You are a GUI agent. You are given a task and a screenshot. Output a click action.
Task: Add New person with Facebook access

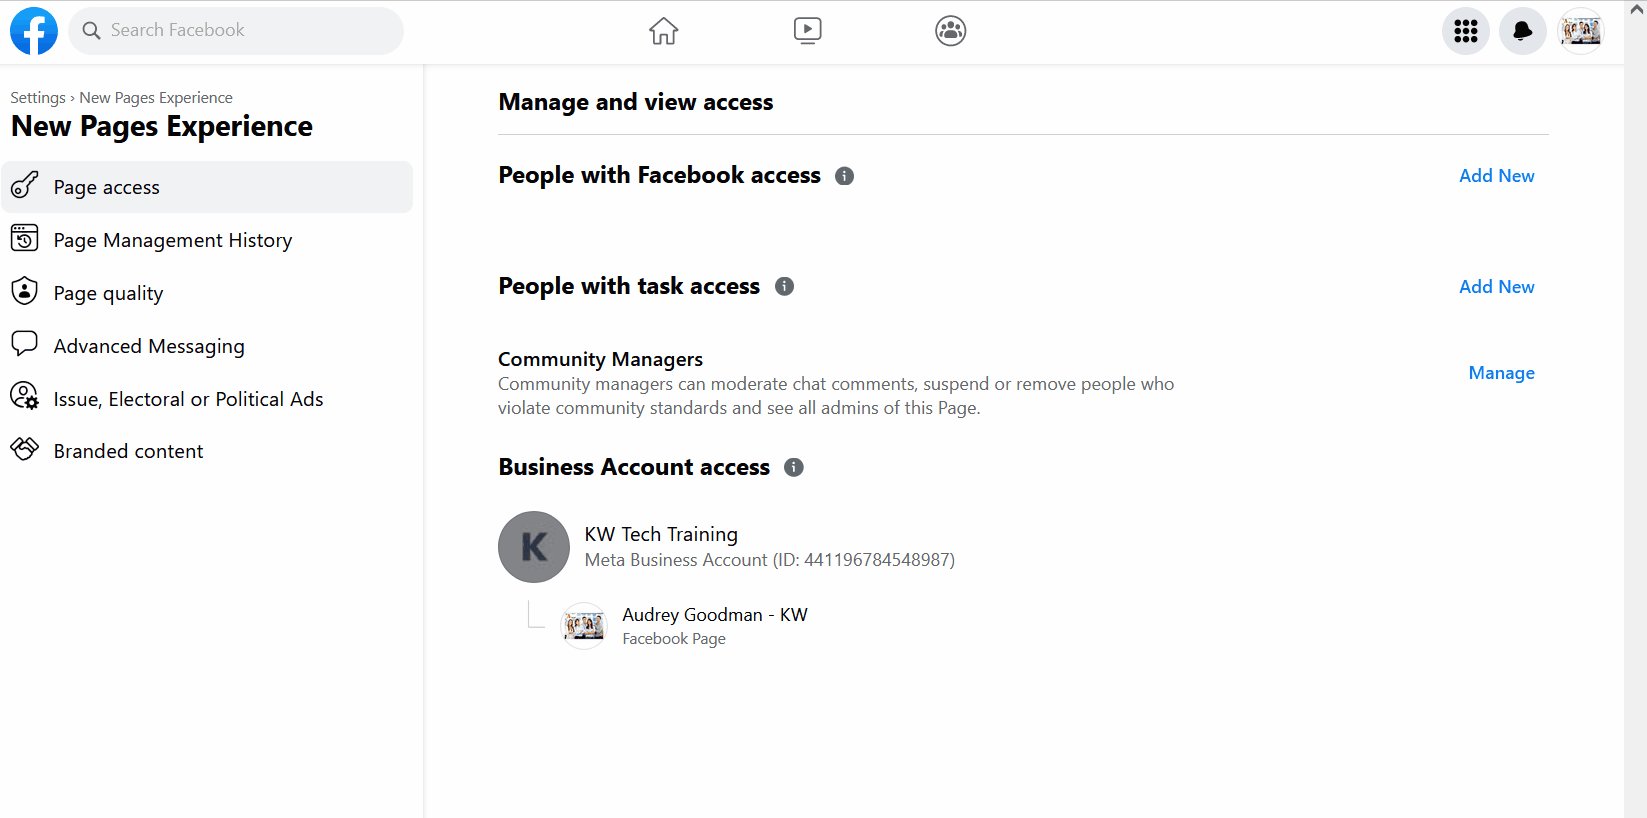pyautogui.click(x=1496, y=176)
